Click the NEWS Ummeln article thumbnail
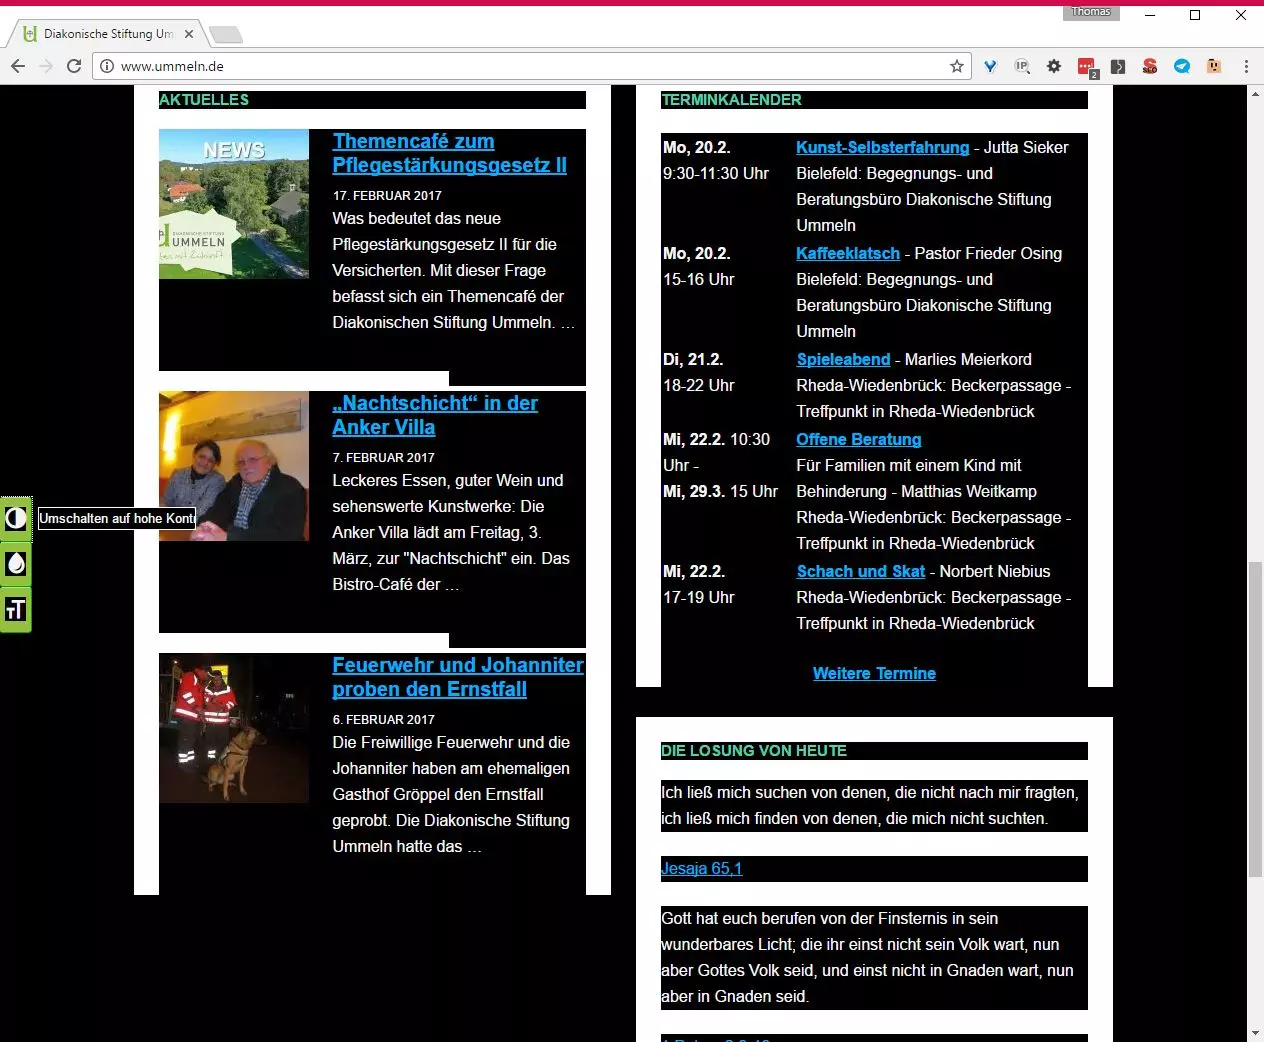 pyautogui.click(x=234, y=204)
